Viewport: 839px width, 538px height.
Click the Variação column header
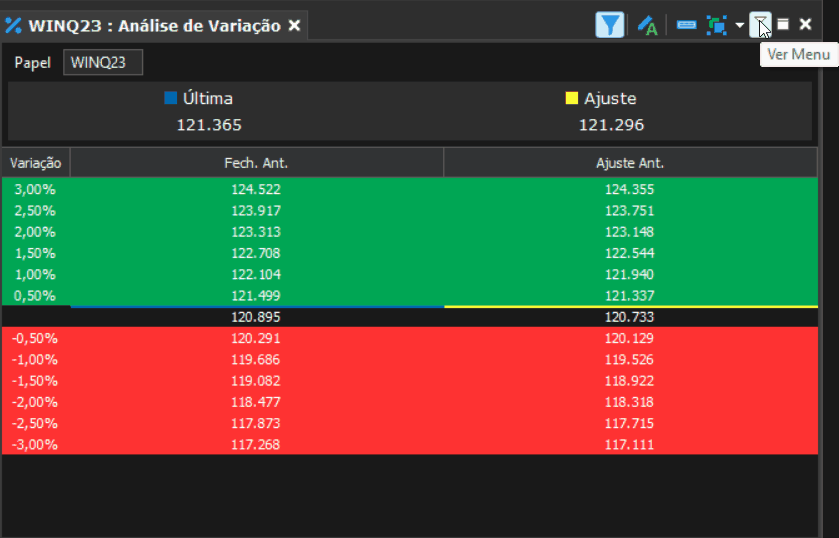pos(36,163)
